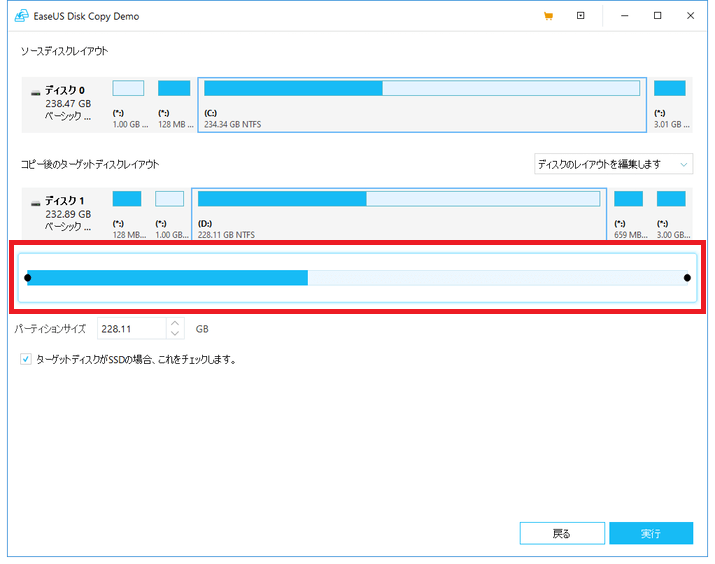The height and width of the screenshot is (564, 715).
Task: Select the target D: 228.11 GB NTFS partition
Action: [399, 214]
